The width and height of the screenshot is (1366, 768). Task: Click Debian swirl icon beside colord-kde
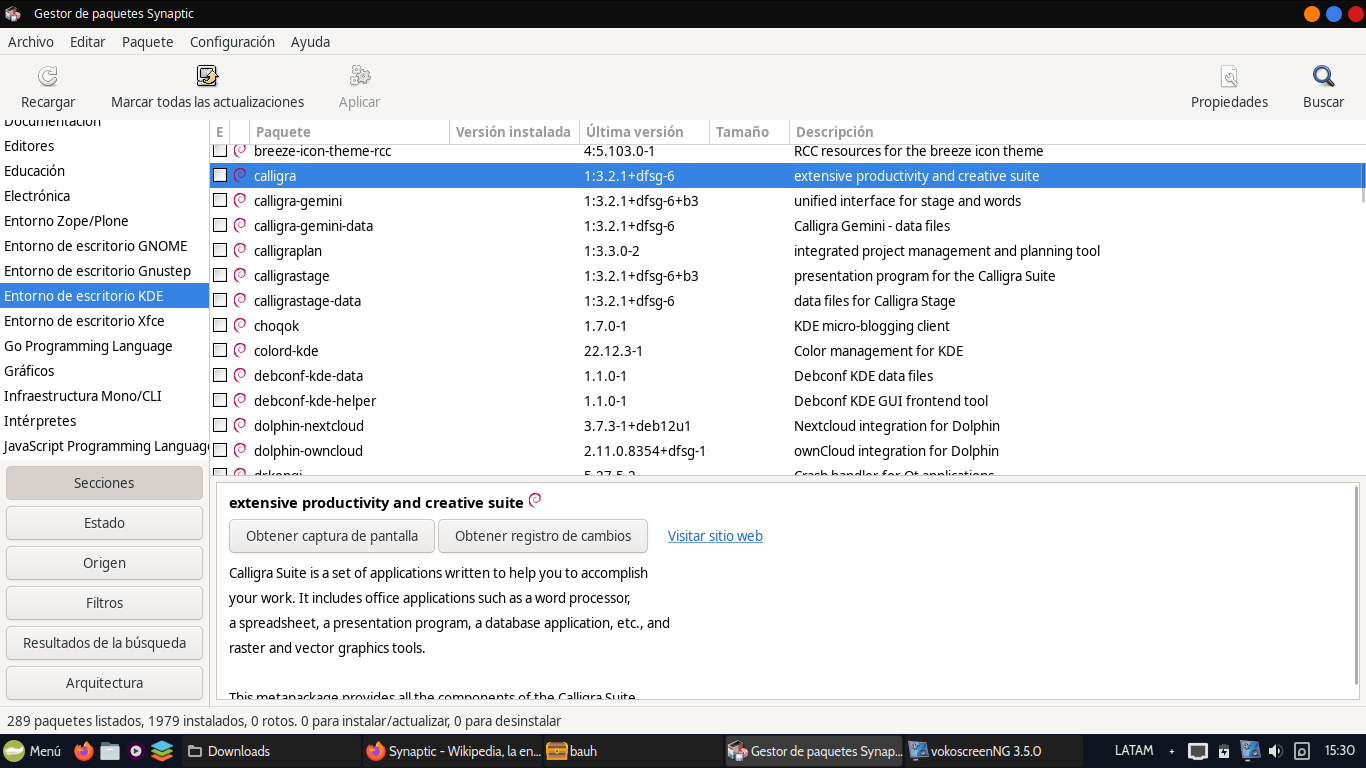point(240,350)
